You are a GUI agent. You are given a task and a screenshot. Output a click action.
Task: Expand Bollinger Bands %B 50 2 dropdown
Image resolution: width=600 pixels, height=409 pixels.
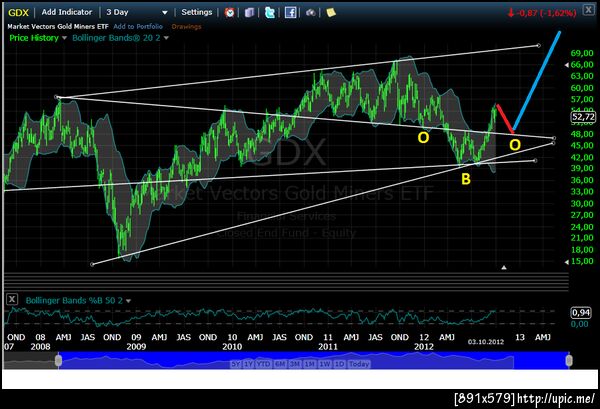pyautogui.click(x=129, y=301)
